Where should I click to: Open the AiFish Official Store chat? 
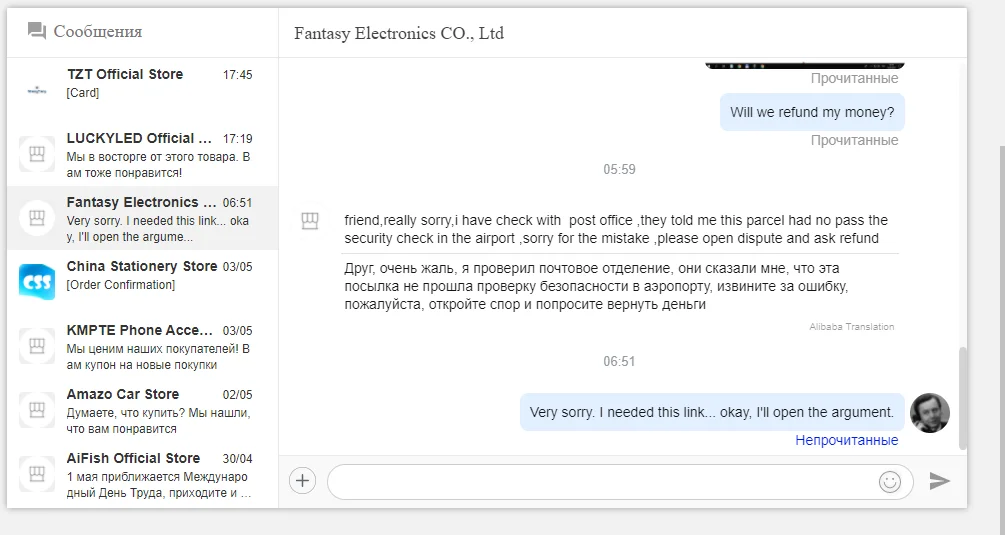[x=142, y=474]
